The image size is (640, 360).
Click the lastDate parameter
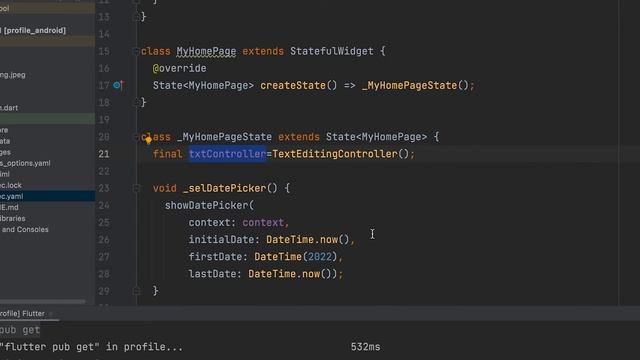215,274
